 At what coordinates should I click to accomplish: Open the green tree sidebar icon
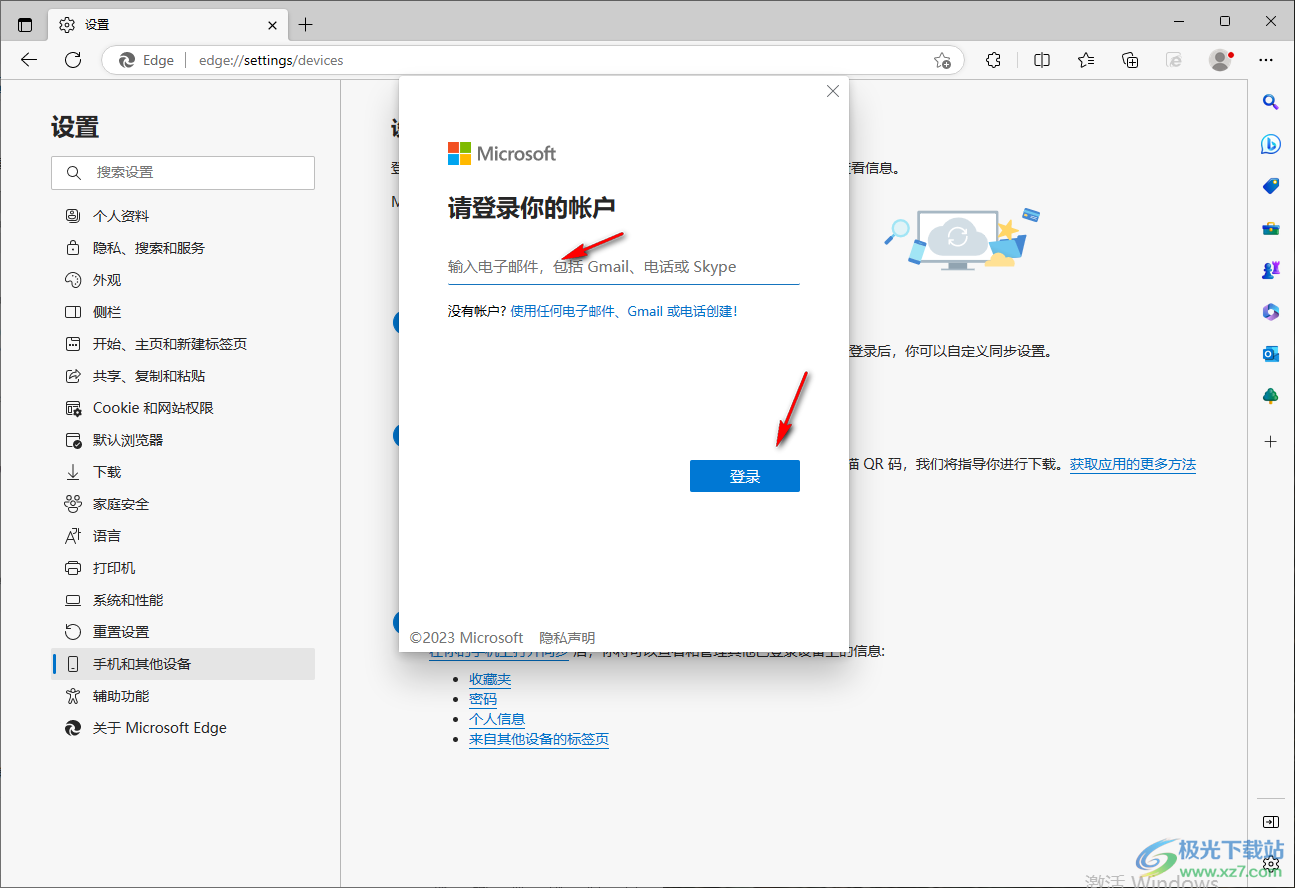[1270, 396]
